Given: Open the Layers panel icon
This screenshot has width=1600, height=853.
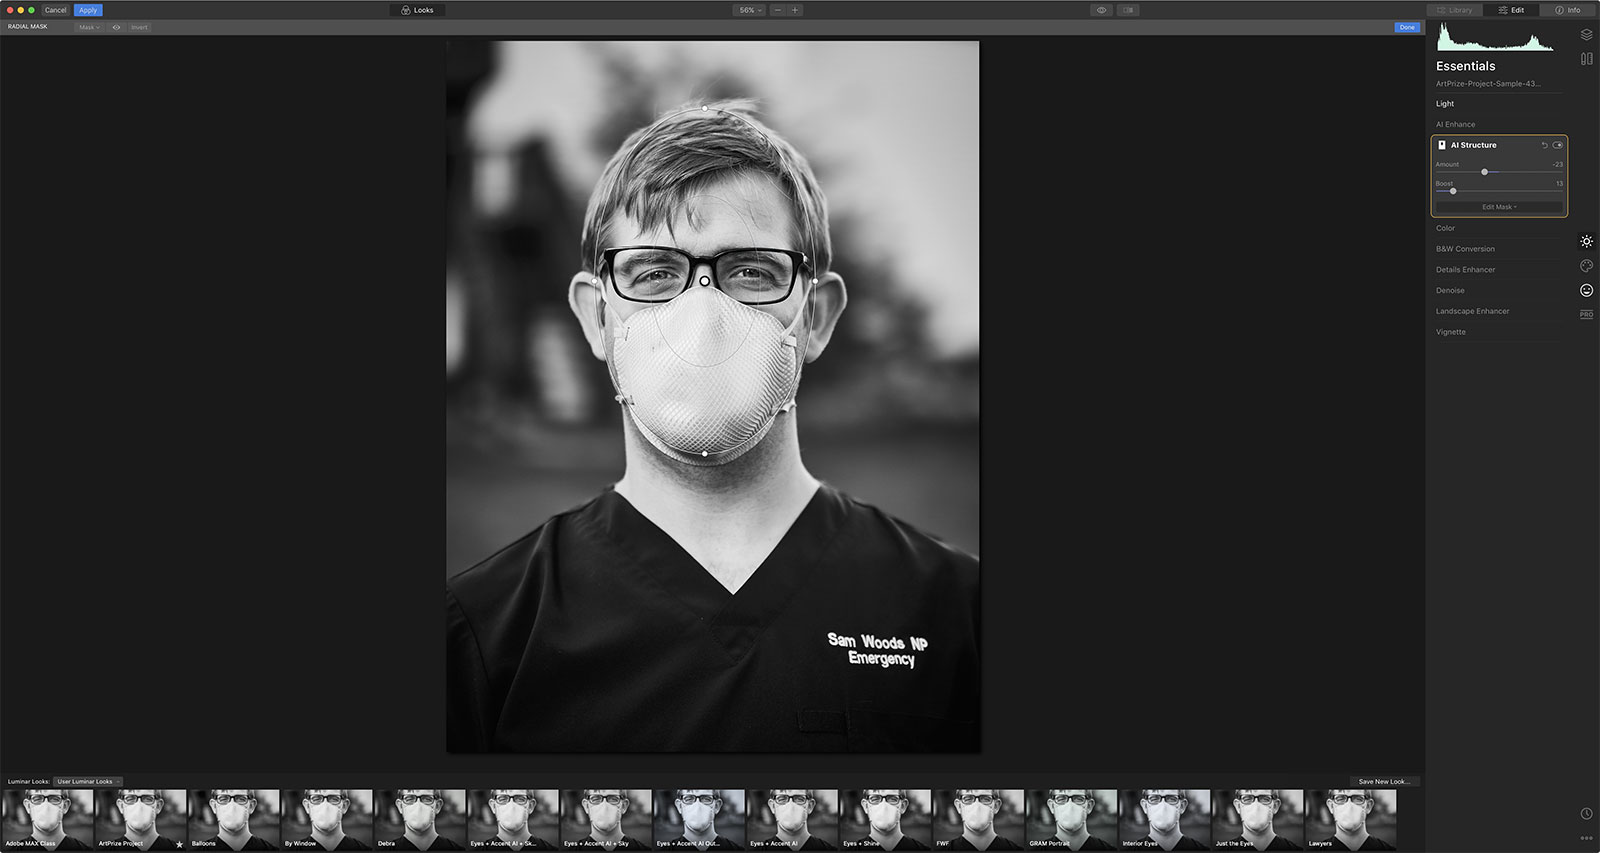Looking at the screenshot, I should coord(1586,35).
